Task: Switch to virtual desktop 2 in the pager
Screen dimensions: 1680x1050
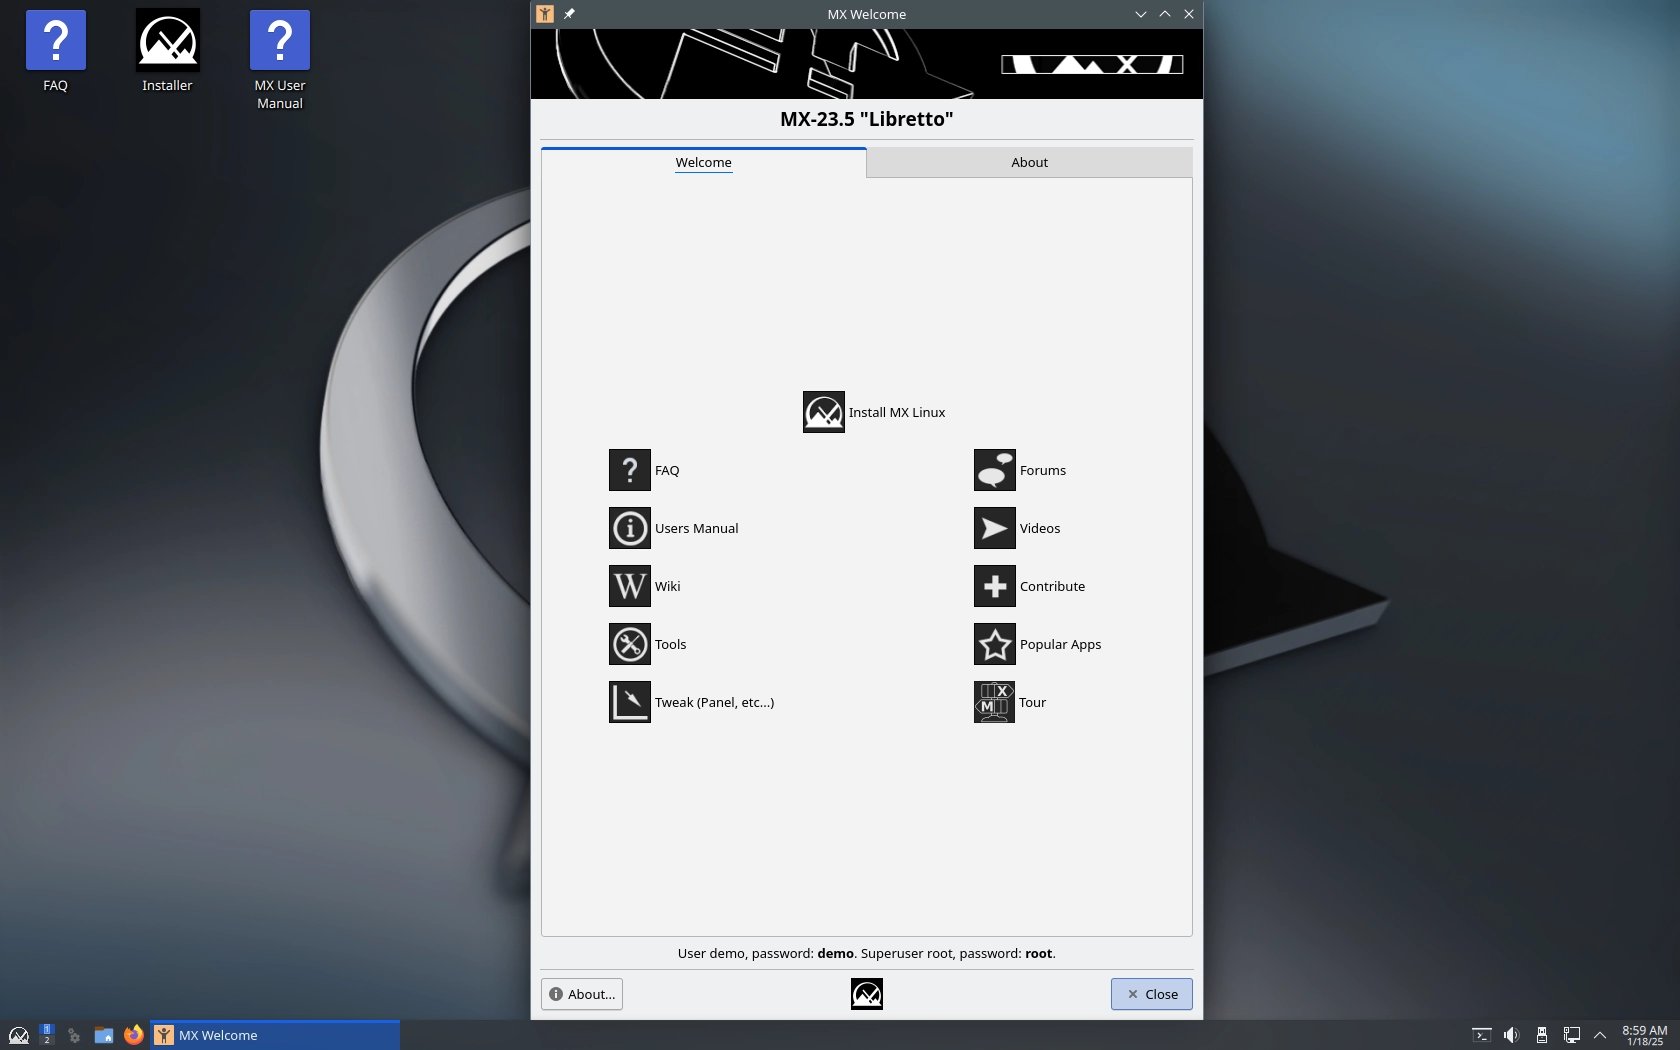Action: [x=46, y=1040]
